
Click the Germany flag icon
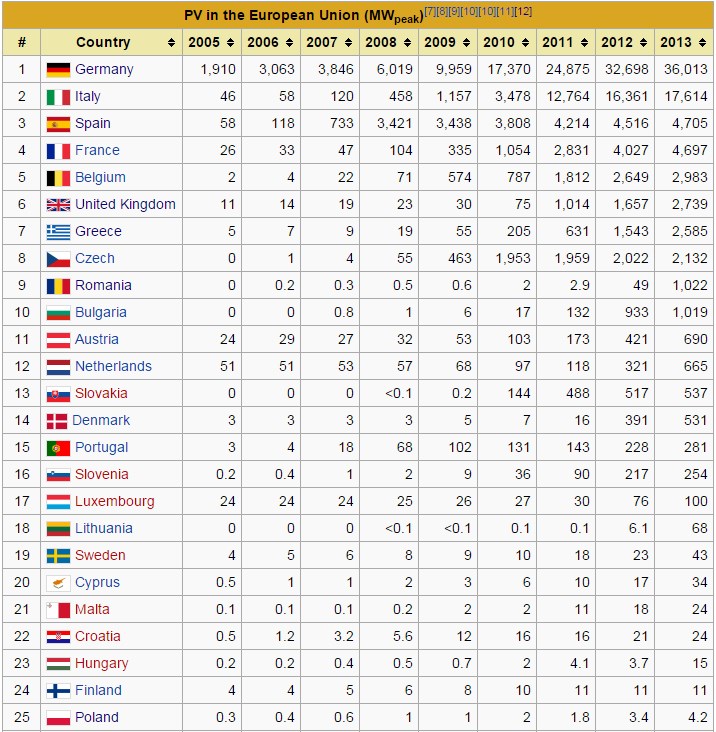point(58,70)
